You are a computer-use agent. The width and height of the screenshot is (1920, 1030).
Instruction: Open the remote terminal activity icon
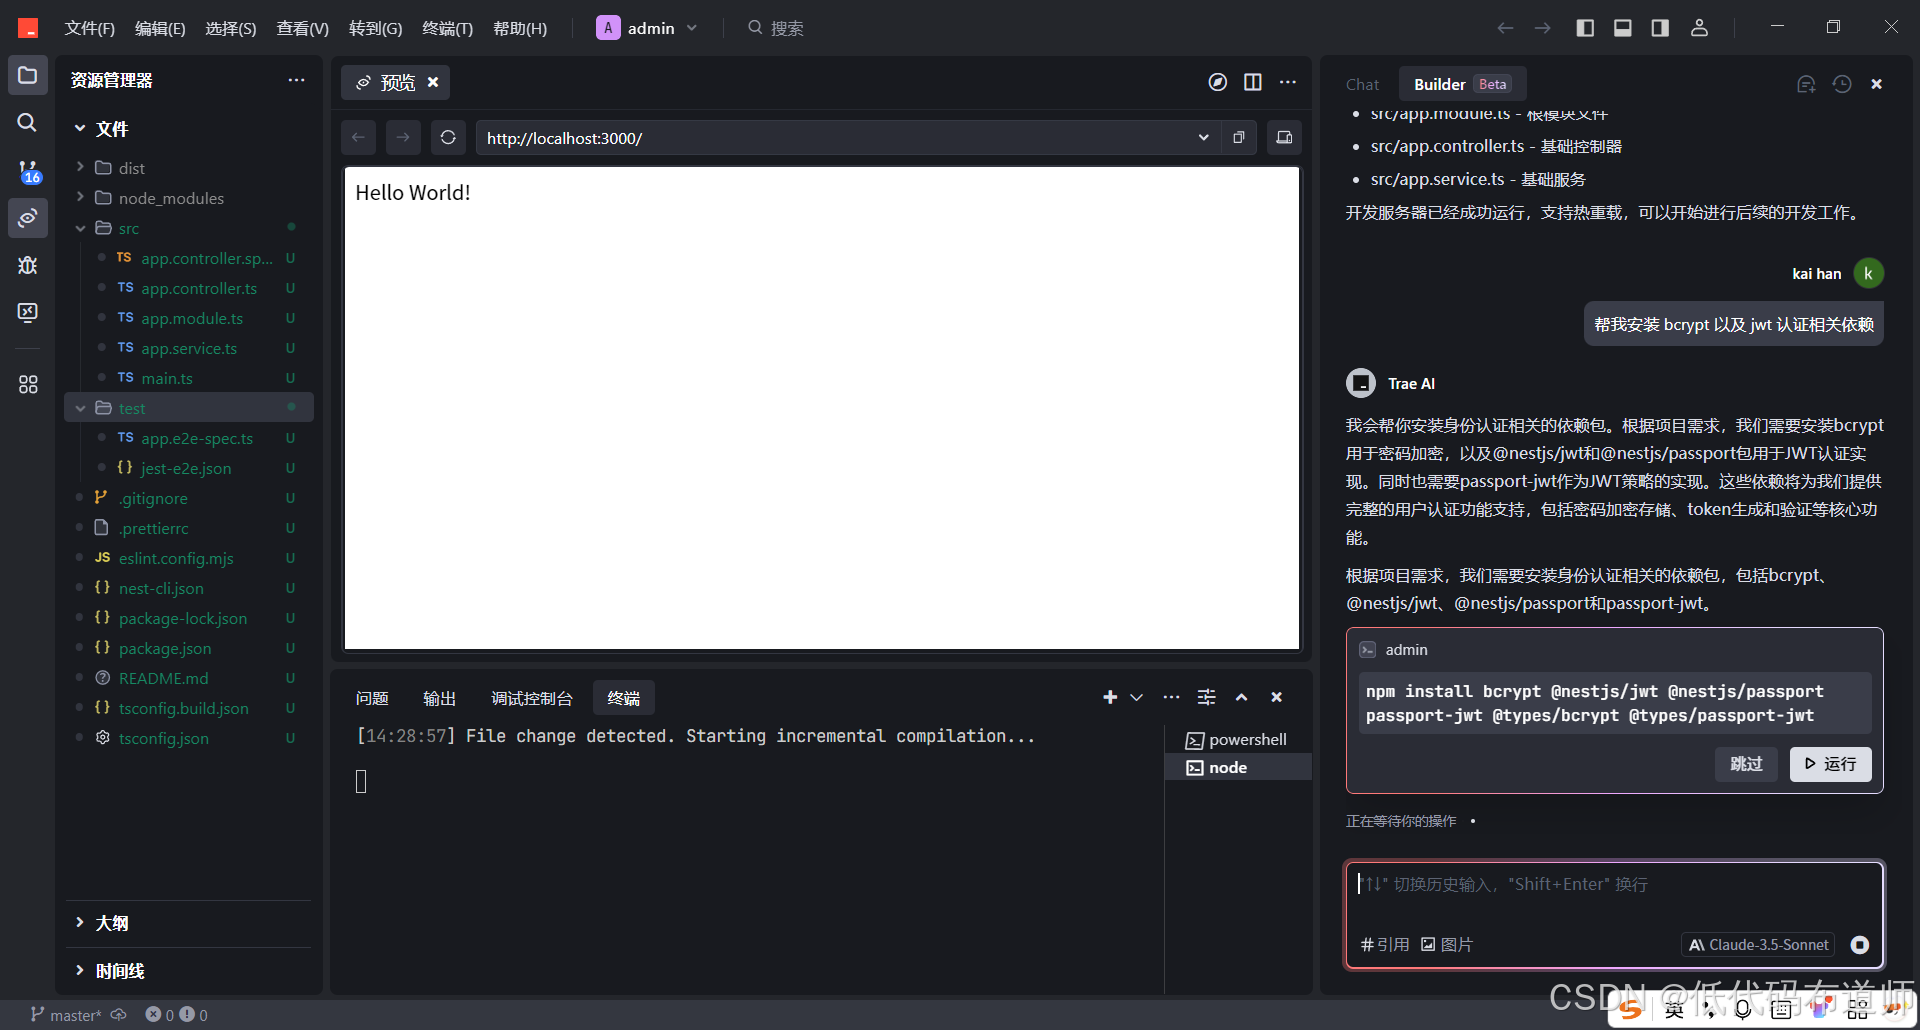coord(28,313)
